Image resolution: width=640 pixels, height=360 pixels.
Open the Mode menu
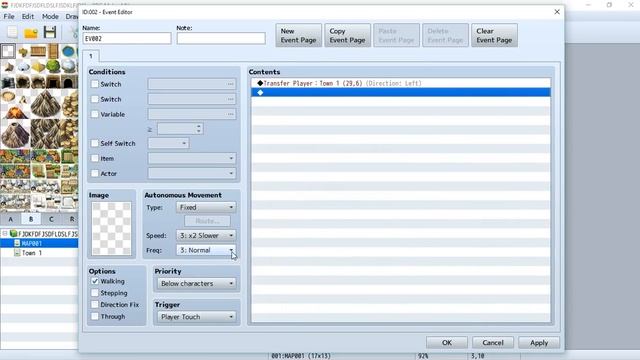click(50, 17)
